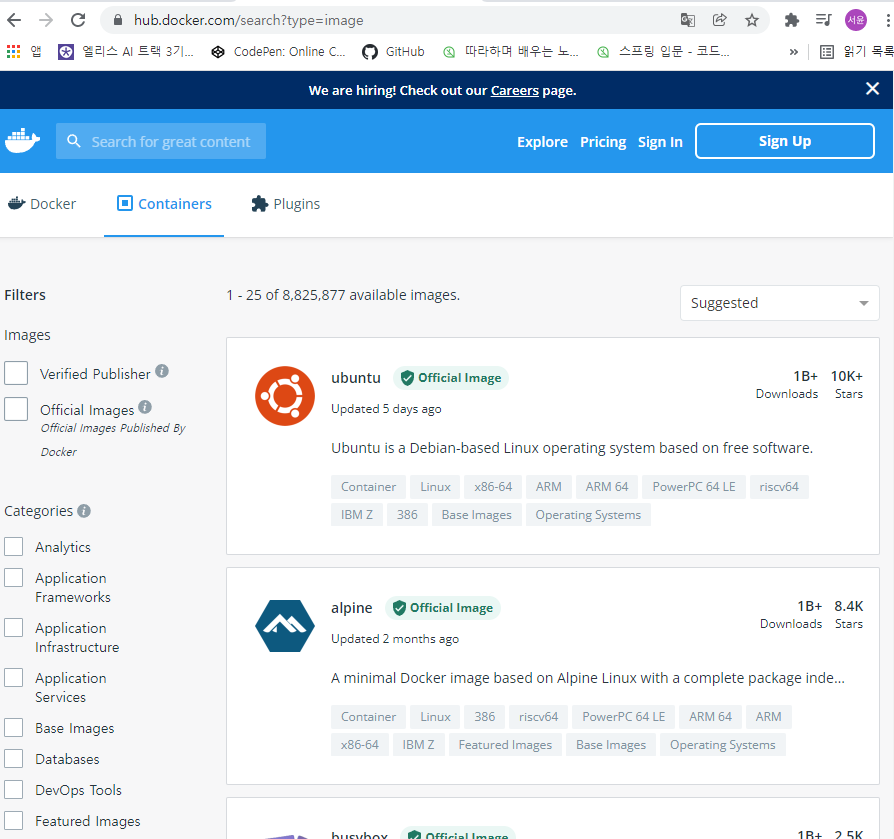Click the translate page icon in address bar

[688, 21]
